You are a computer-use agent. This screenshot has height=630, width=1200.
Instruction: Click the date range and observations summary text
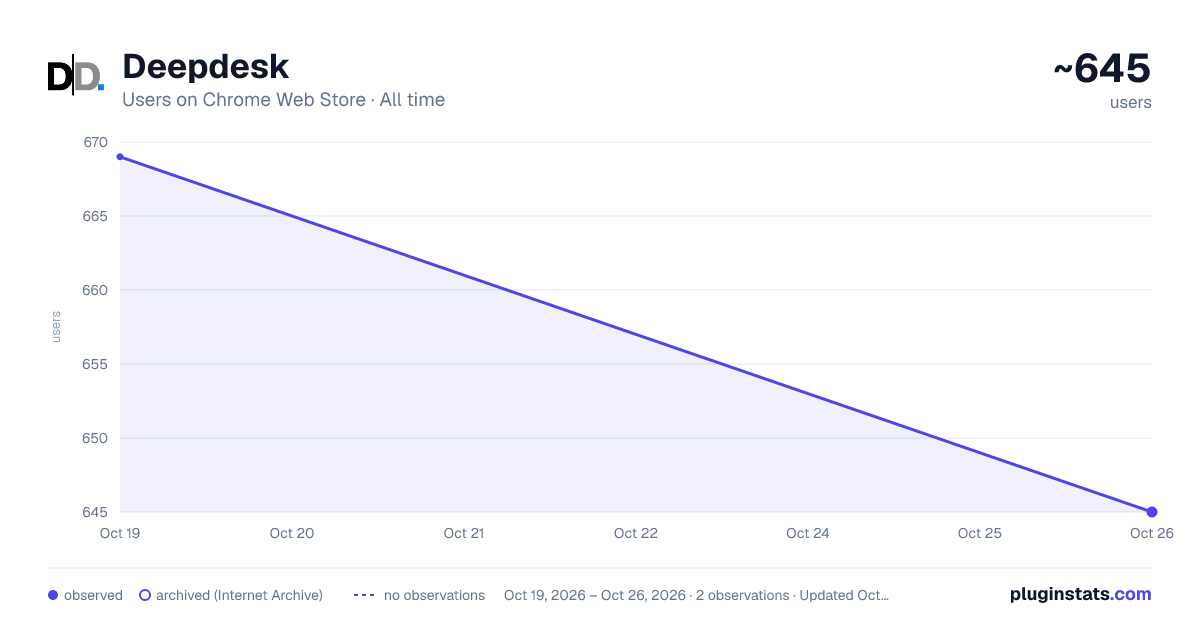(x=696, y=595)
